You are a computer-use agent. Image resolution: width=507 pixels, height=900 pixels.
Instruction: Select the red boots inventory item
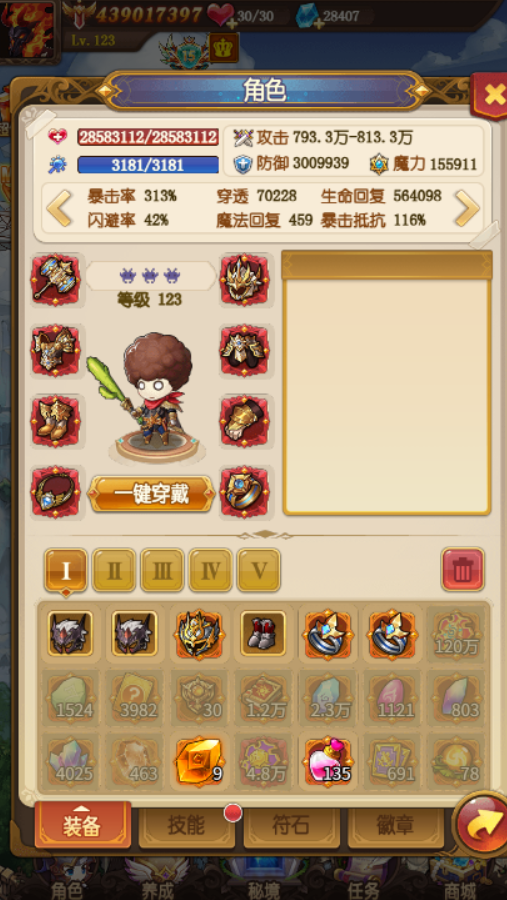(263, 634)
